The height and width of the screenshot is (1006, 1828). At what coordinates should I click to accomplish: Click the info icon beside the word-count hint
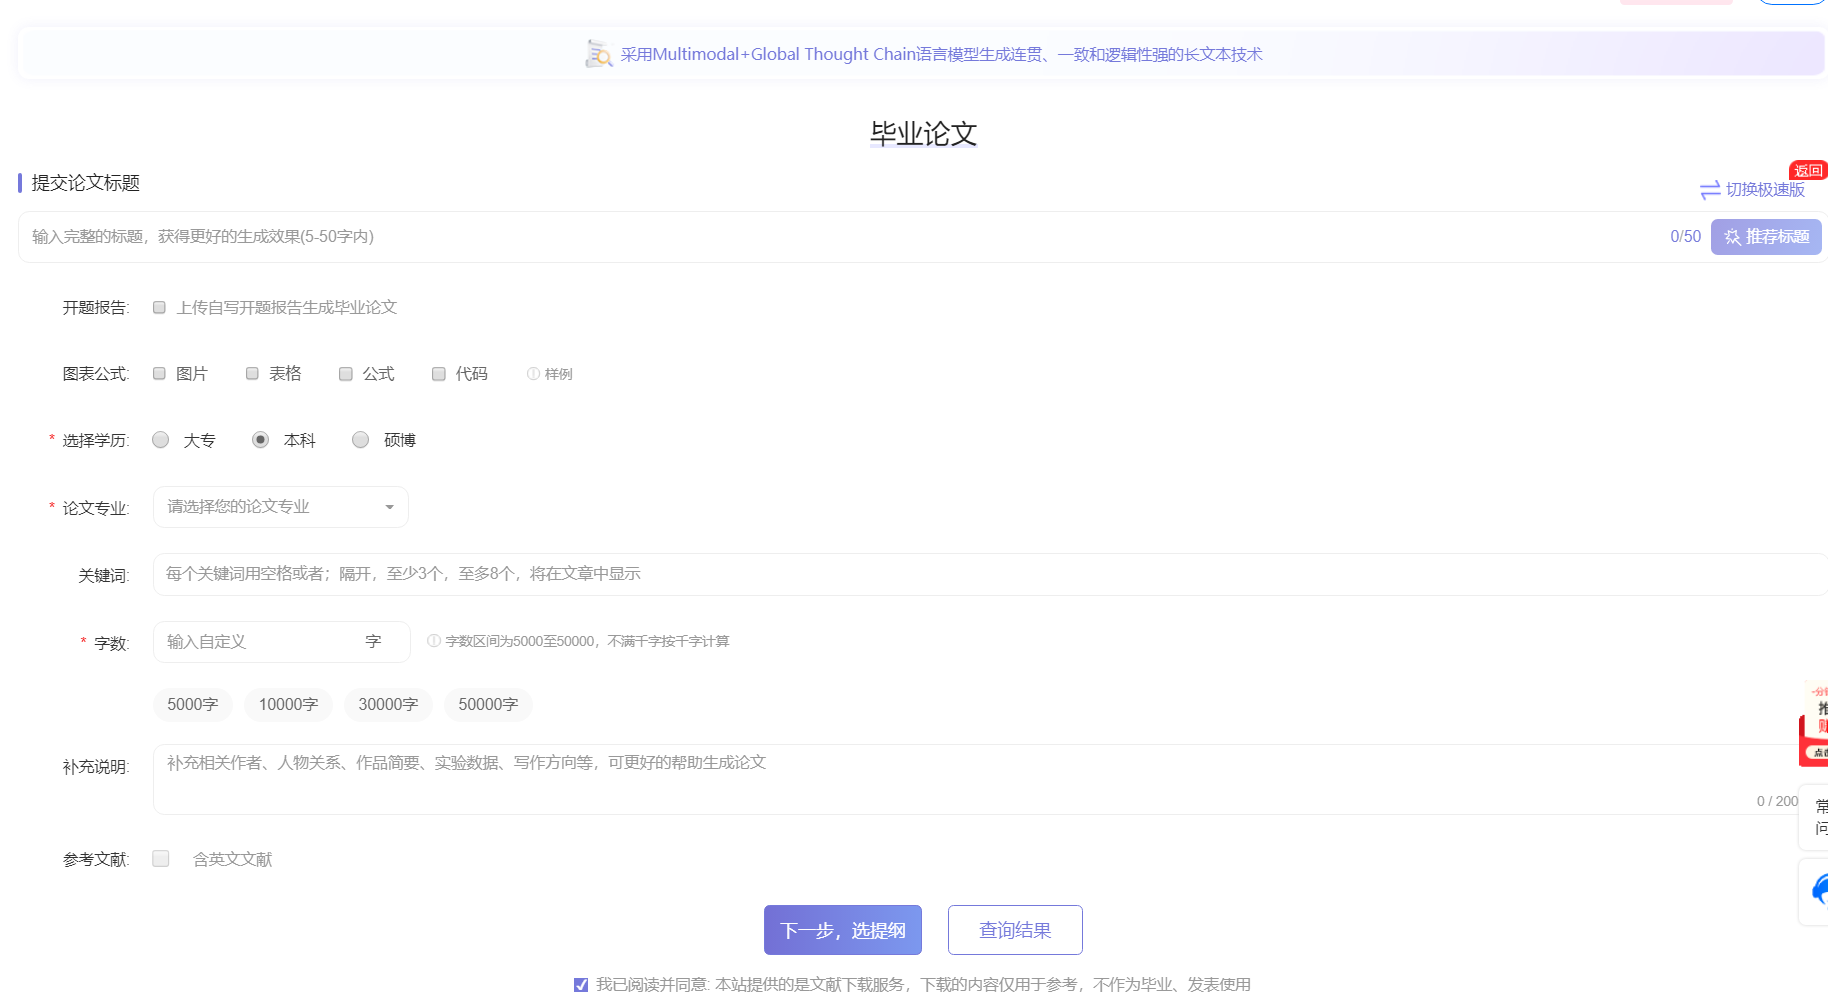point(434,641)
